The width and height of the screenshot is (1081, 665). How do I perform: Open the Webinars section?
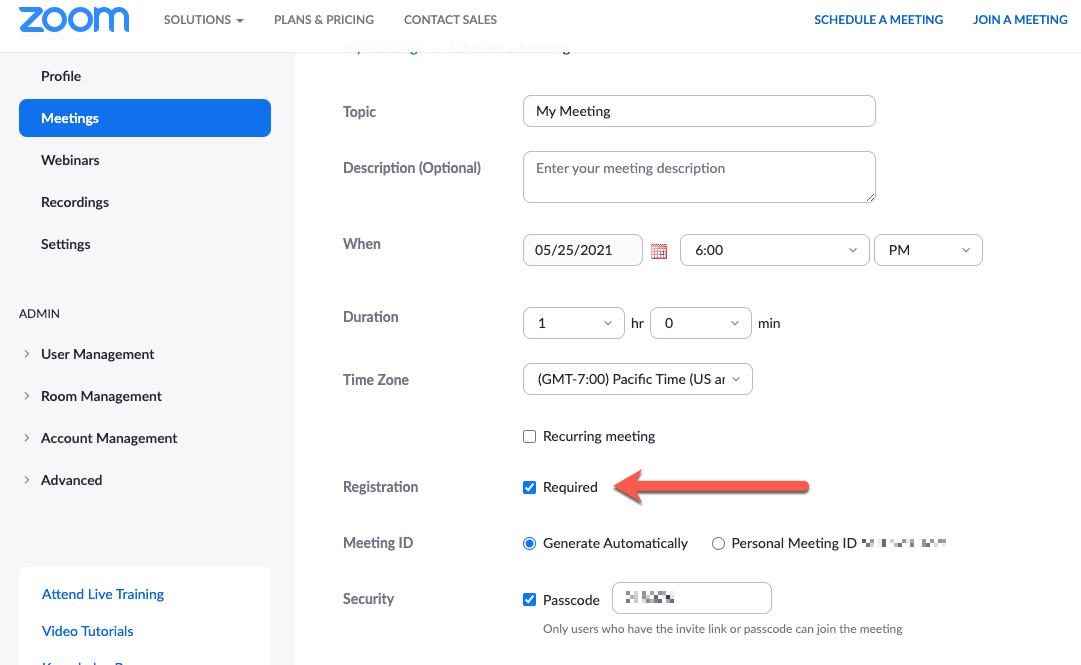70,160
